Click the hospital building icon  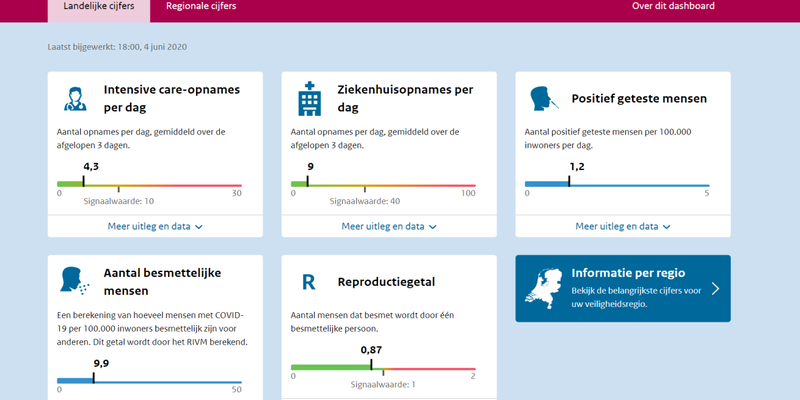[309, 98]
